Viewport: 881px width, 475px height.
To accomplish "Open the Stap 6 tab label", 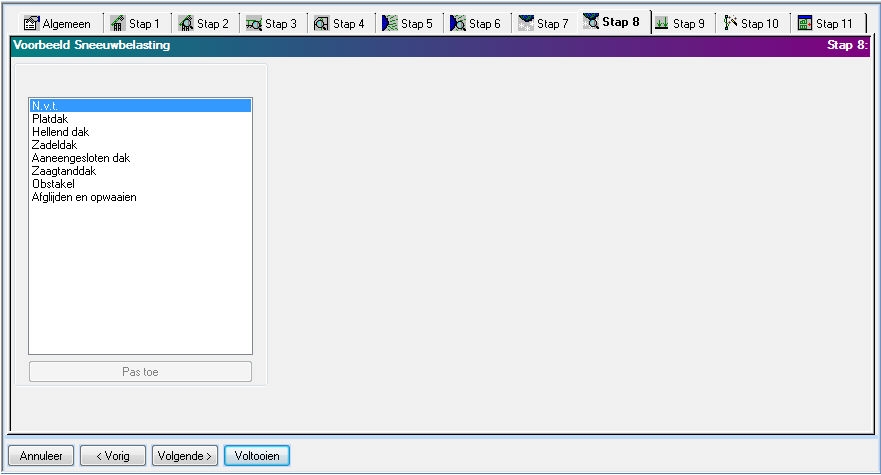I will [x=485, y=24].
